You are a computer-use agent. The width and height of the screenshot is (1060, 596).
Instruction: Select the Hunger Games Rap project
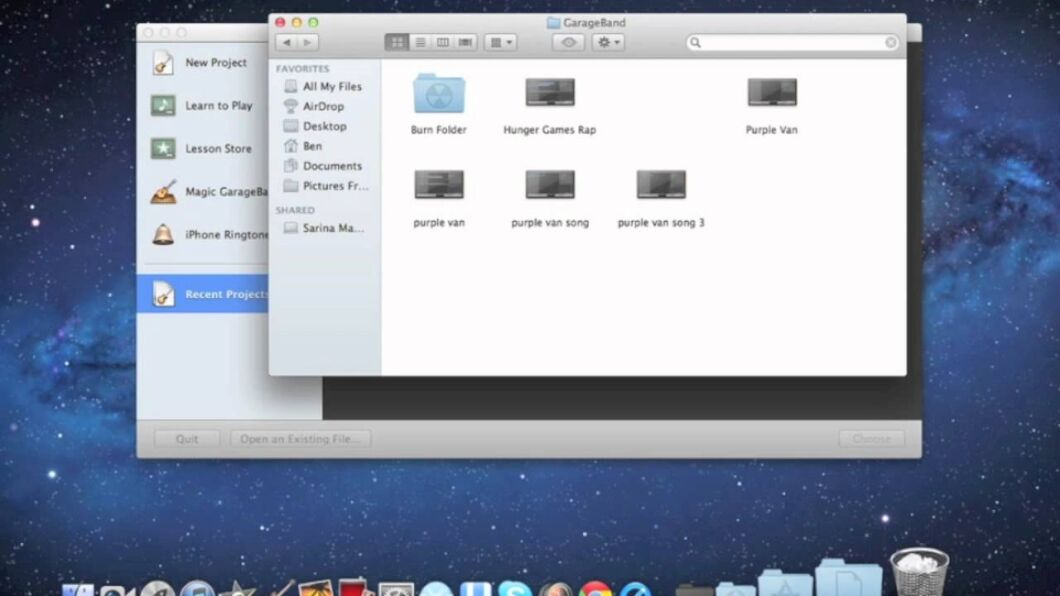click(x=550, y=95)
